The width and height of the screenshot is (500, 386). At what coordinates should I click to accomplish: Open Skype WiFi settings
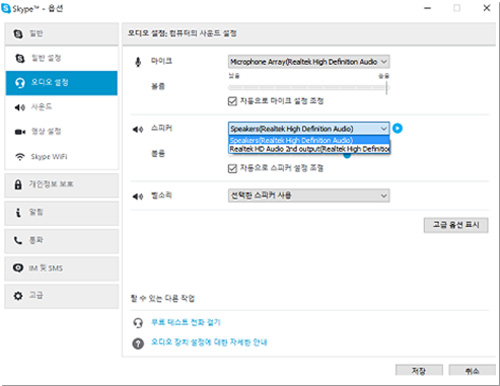pyautogui.click(x=62, y=157)
